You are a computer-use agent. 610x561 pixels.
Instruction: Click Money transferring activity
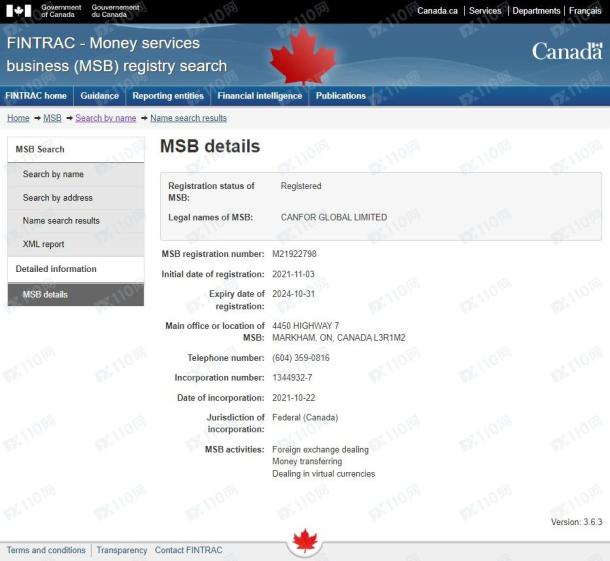(x=307, y=461)
